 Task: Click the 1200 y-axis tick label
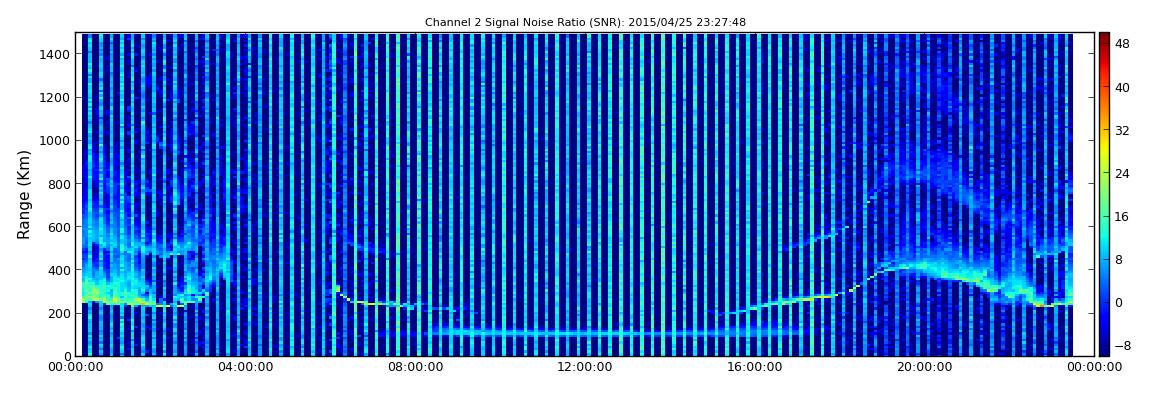(x=56, y=98)
